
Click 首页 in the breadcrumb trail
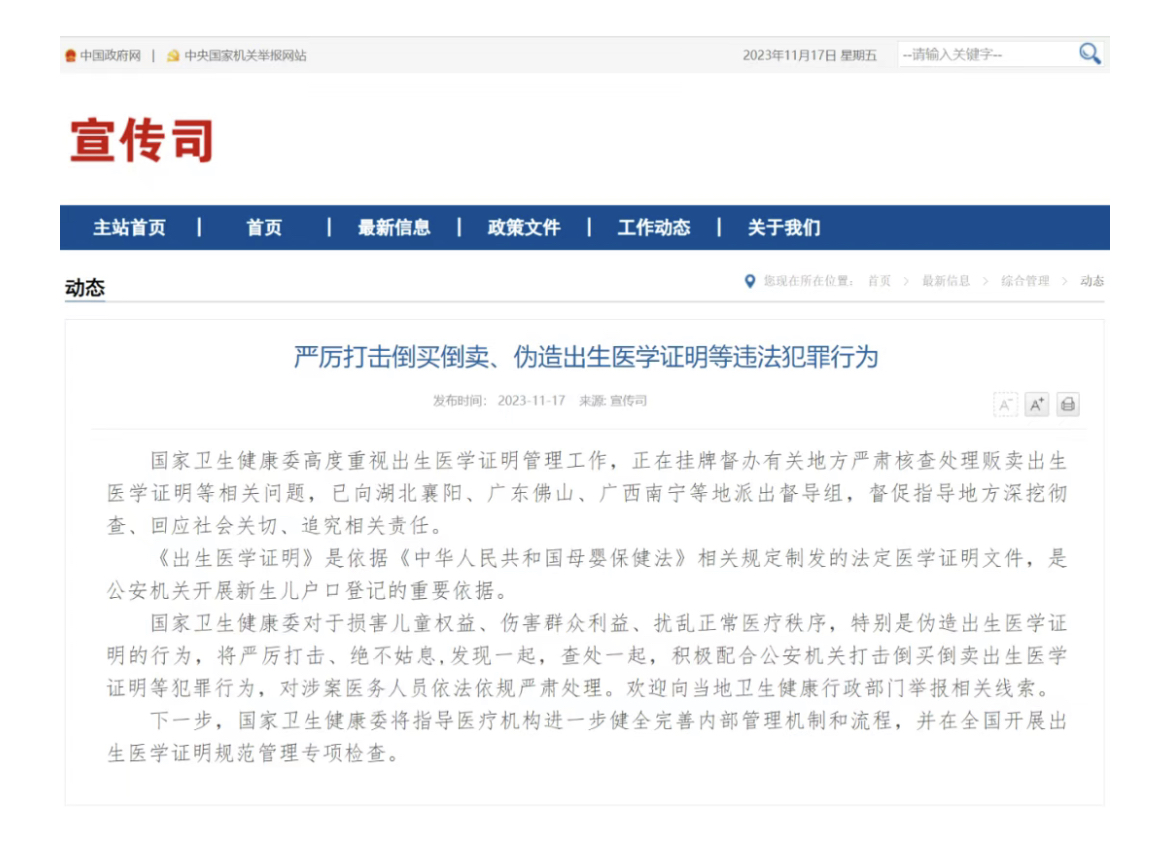click(879, 281)
